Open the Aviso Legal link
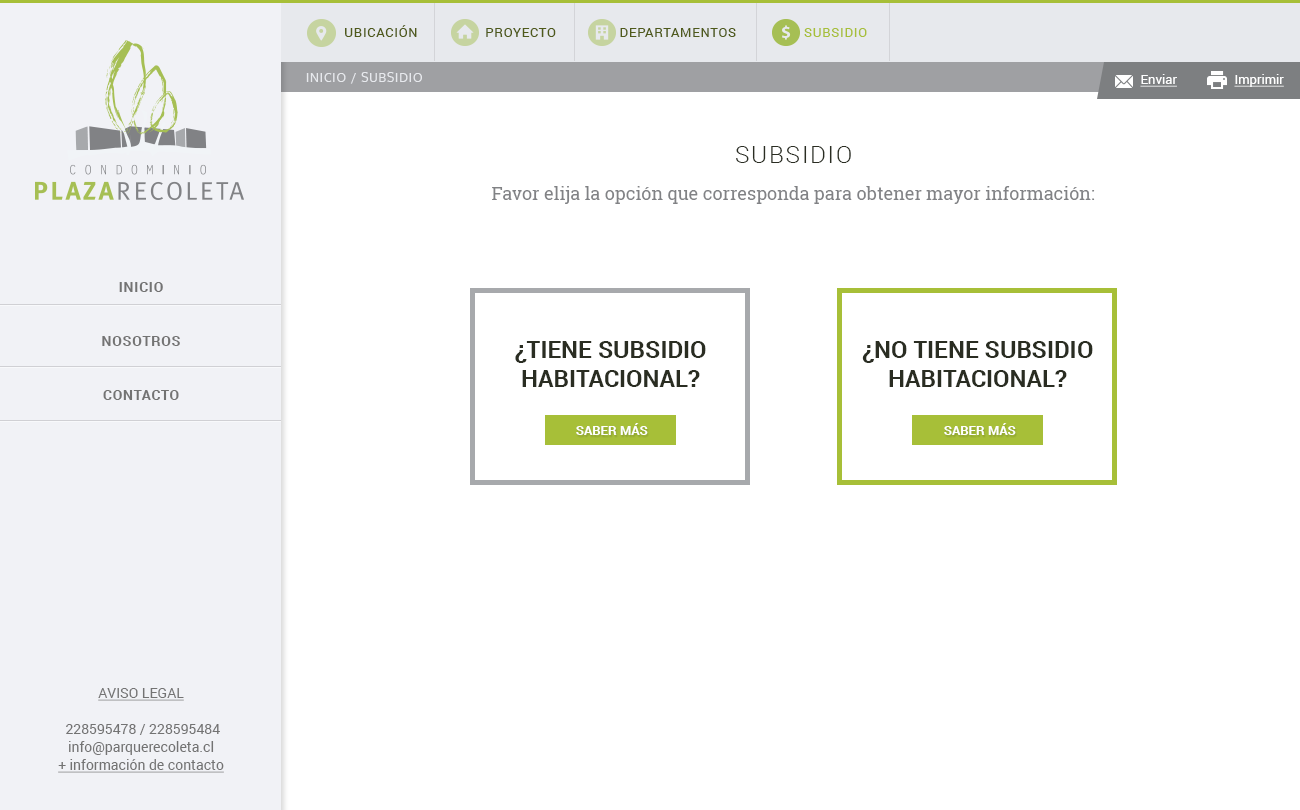1300x810 pixels. (141, 693)
